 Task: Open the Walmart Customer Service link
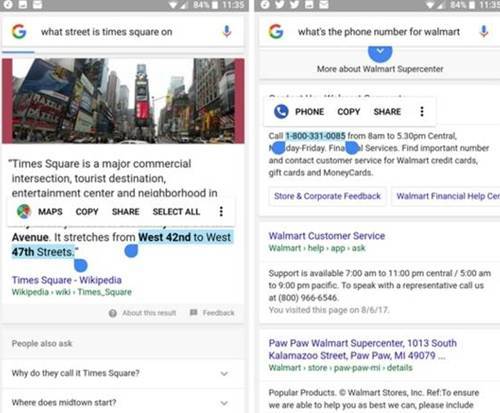click(x=327, y=236)
